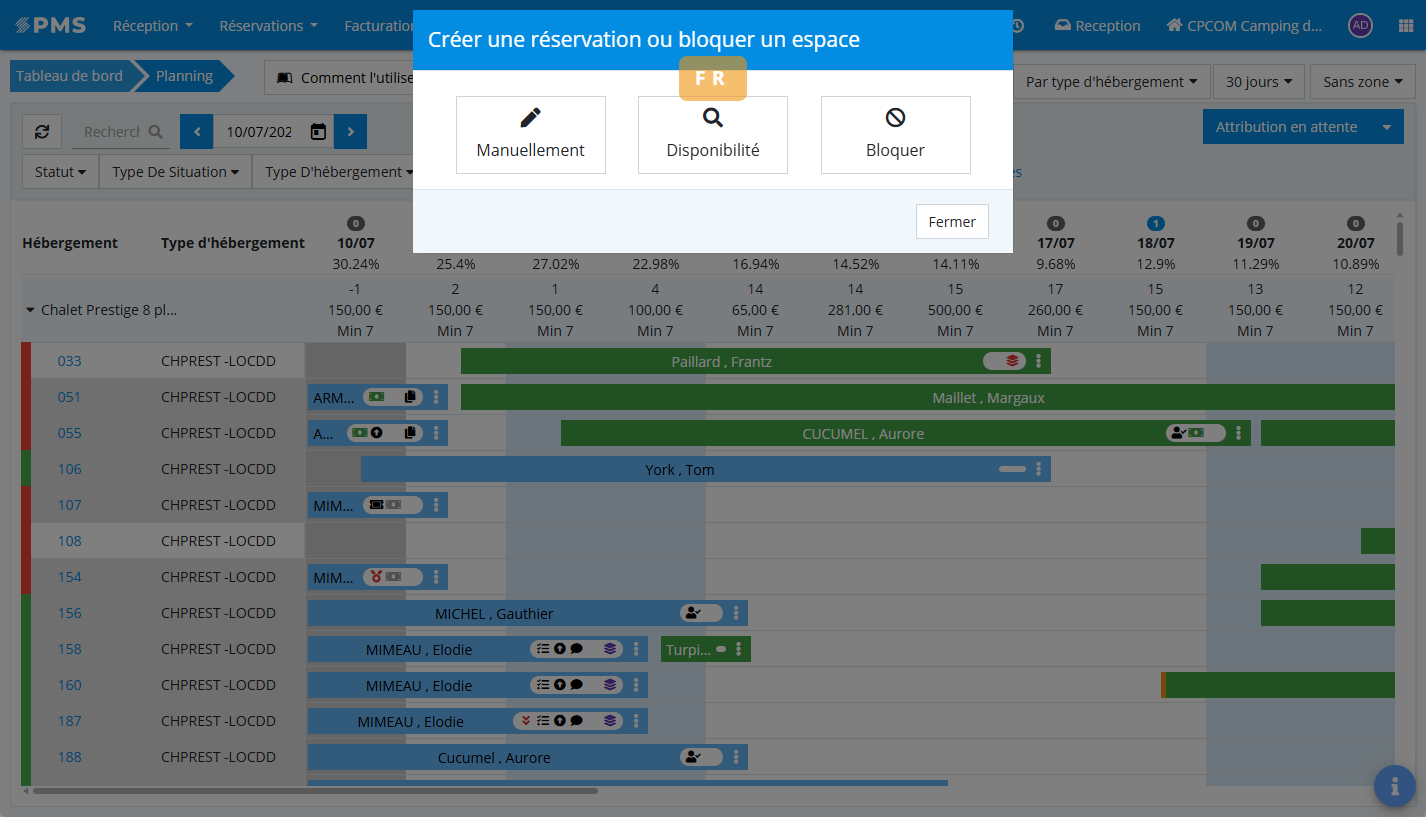1426x817 pixels.
Task: Open the calendar date picker icon
Action: point(318,131)
